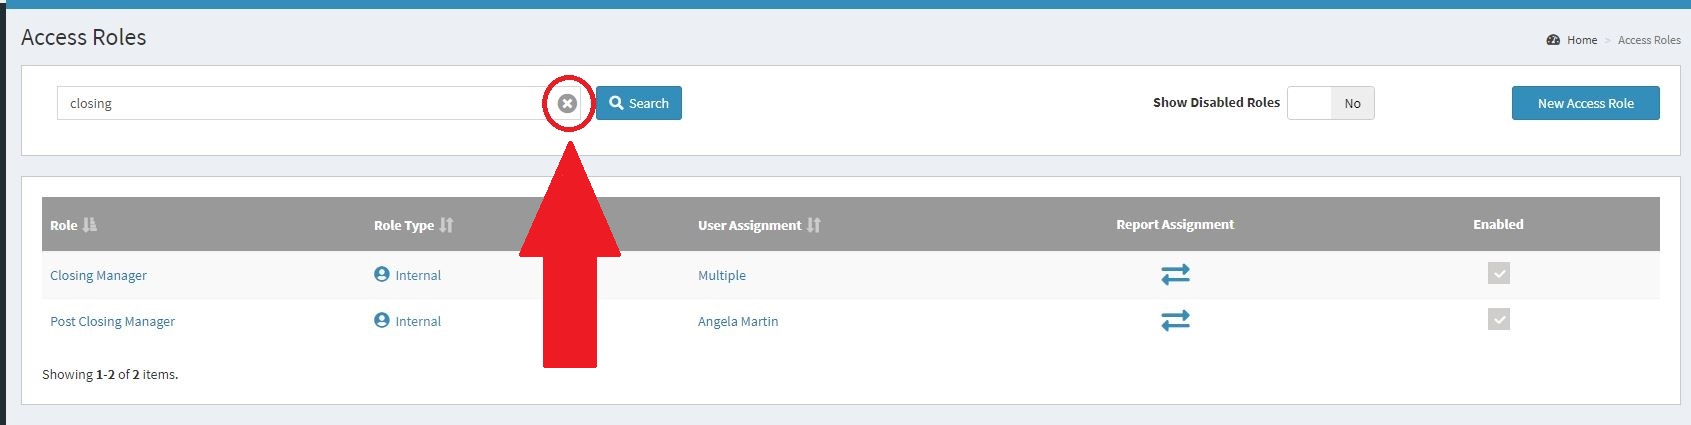
Task: Sort by Role column
Action: click(73, 225)
